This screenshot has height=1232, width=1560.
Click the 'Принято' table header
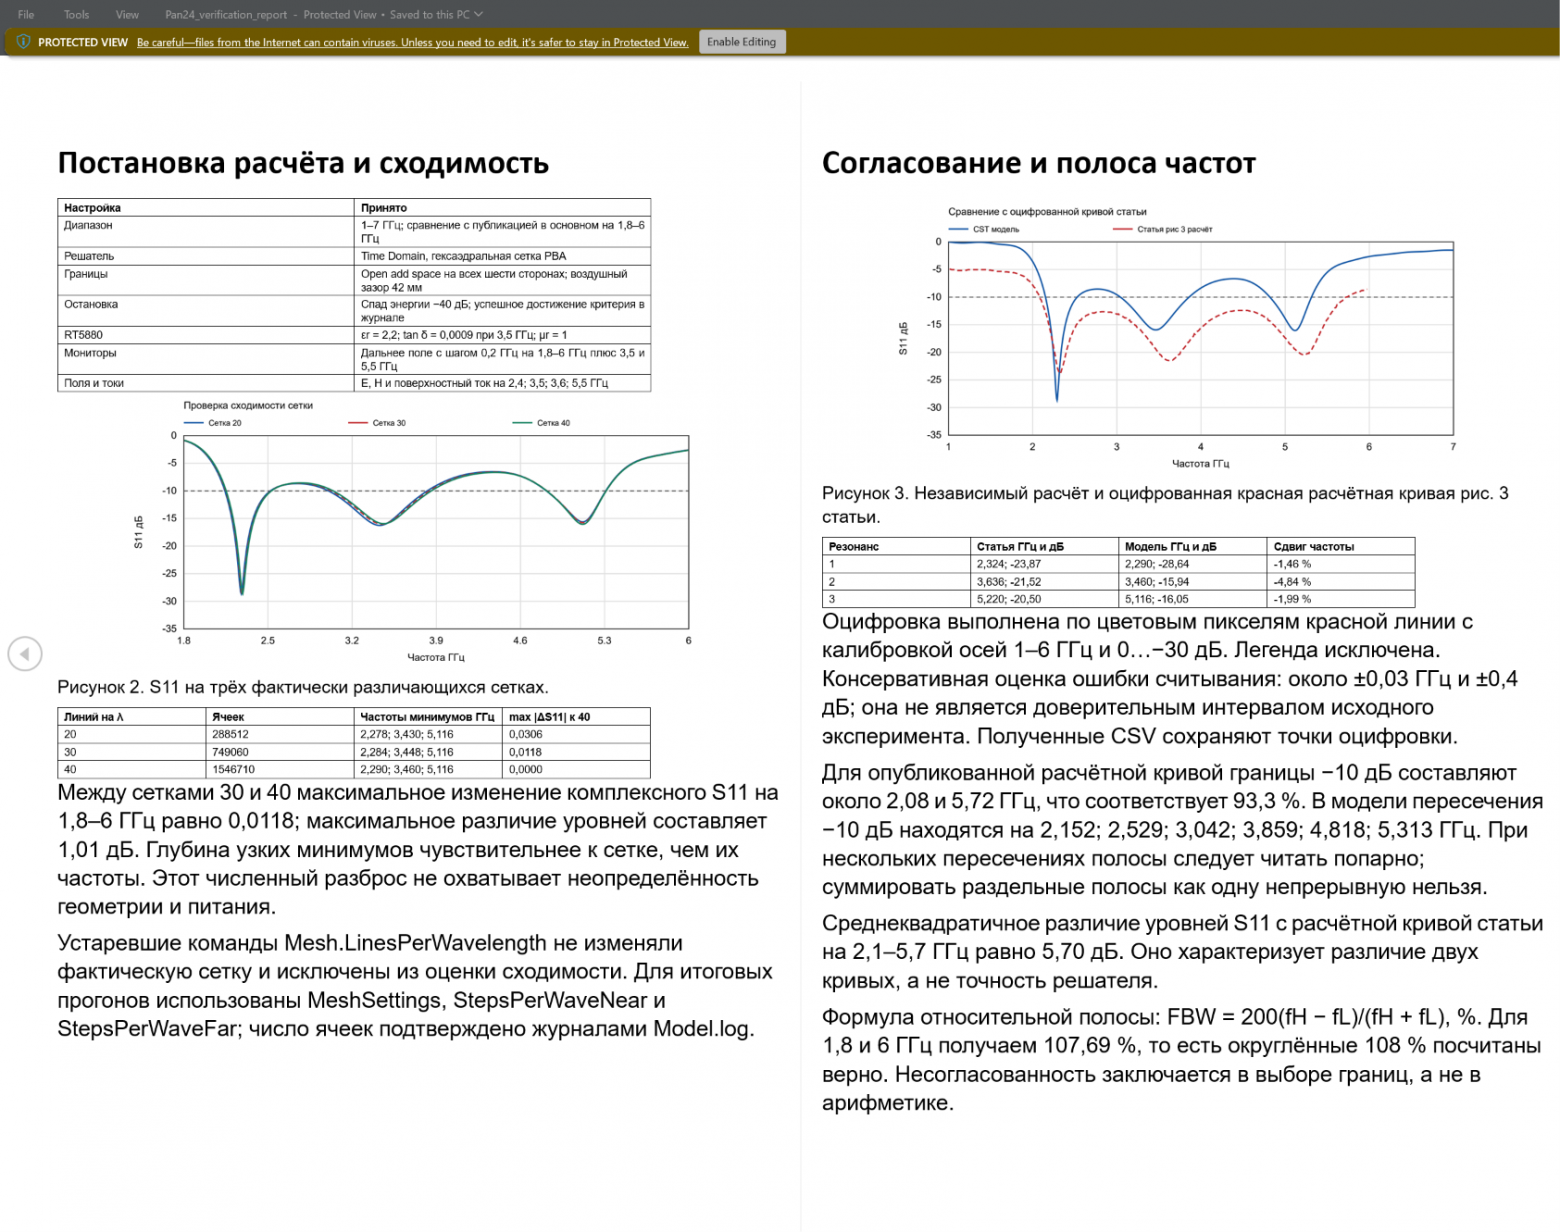point(503,208)
